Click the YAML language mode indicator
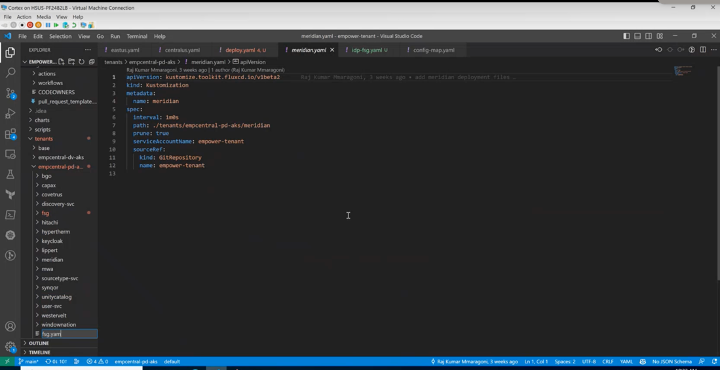 point(626,362)
